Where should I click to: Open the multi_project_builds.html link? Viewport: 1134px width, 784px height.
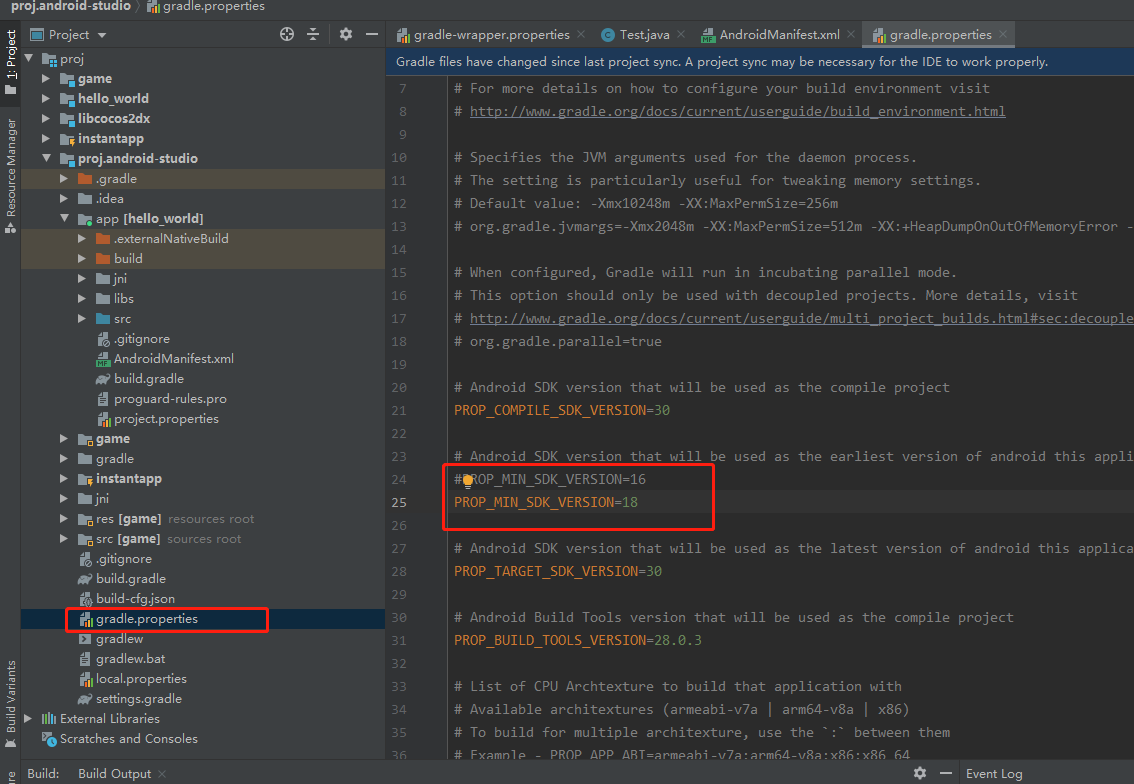point(801,318)
